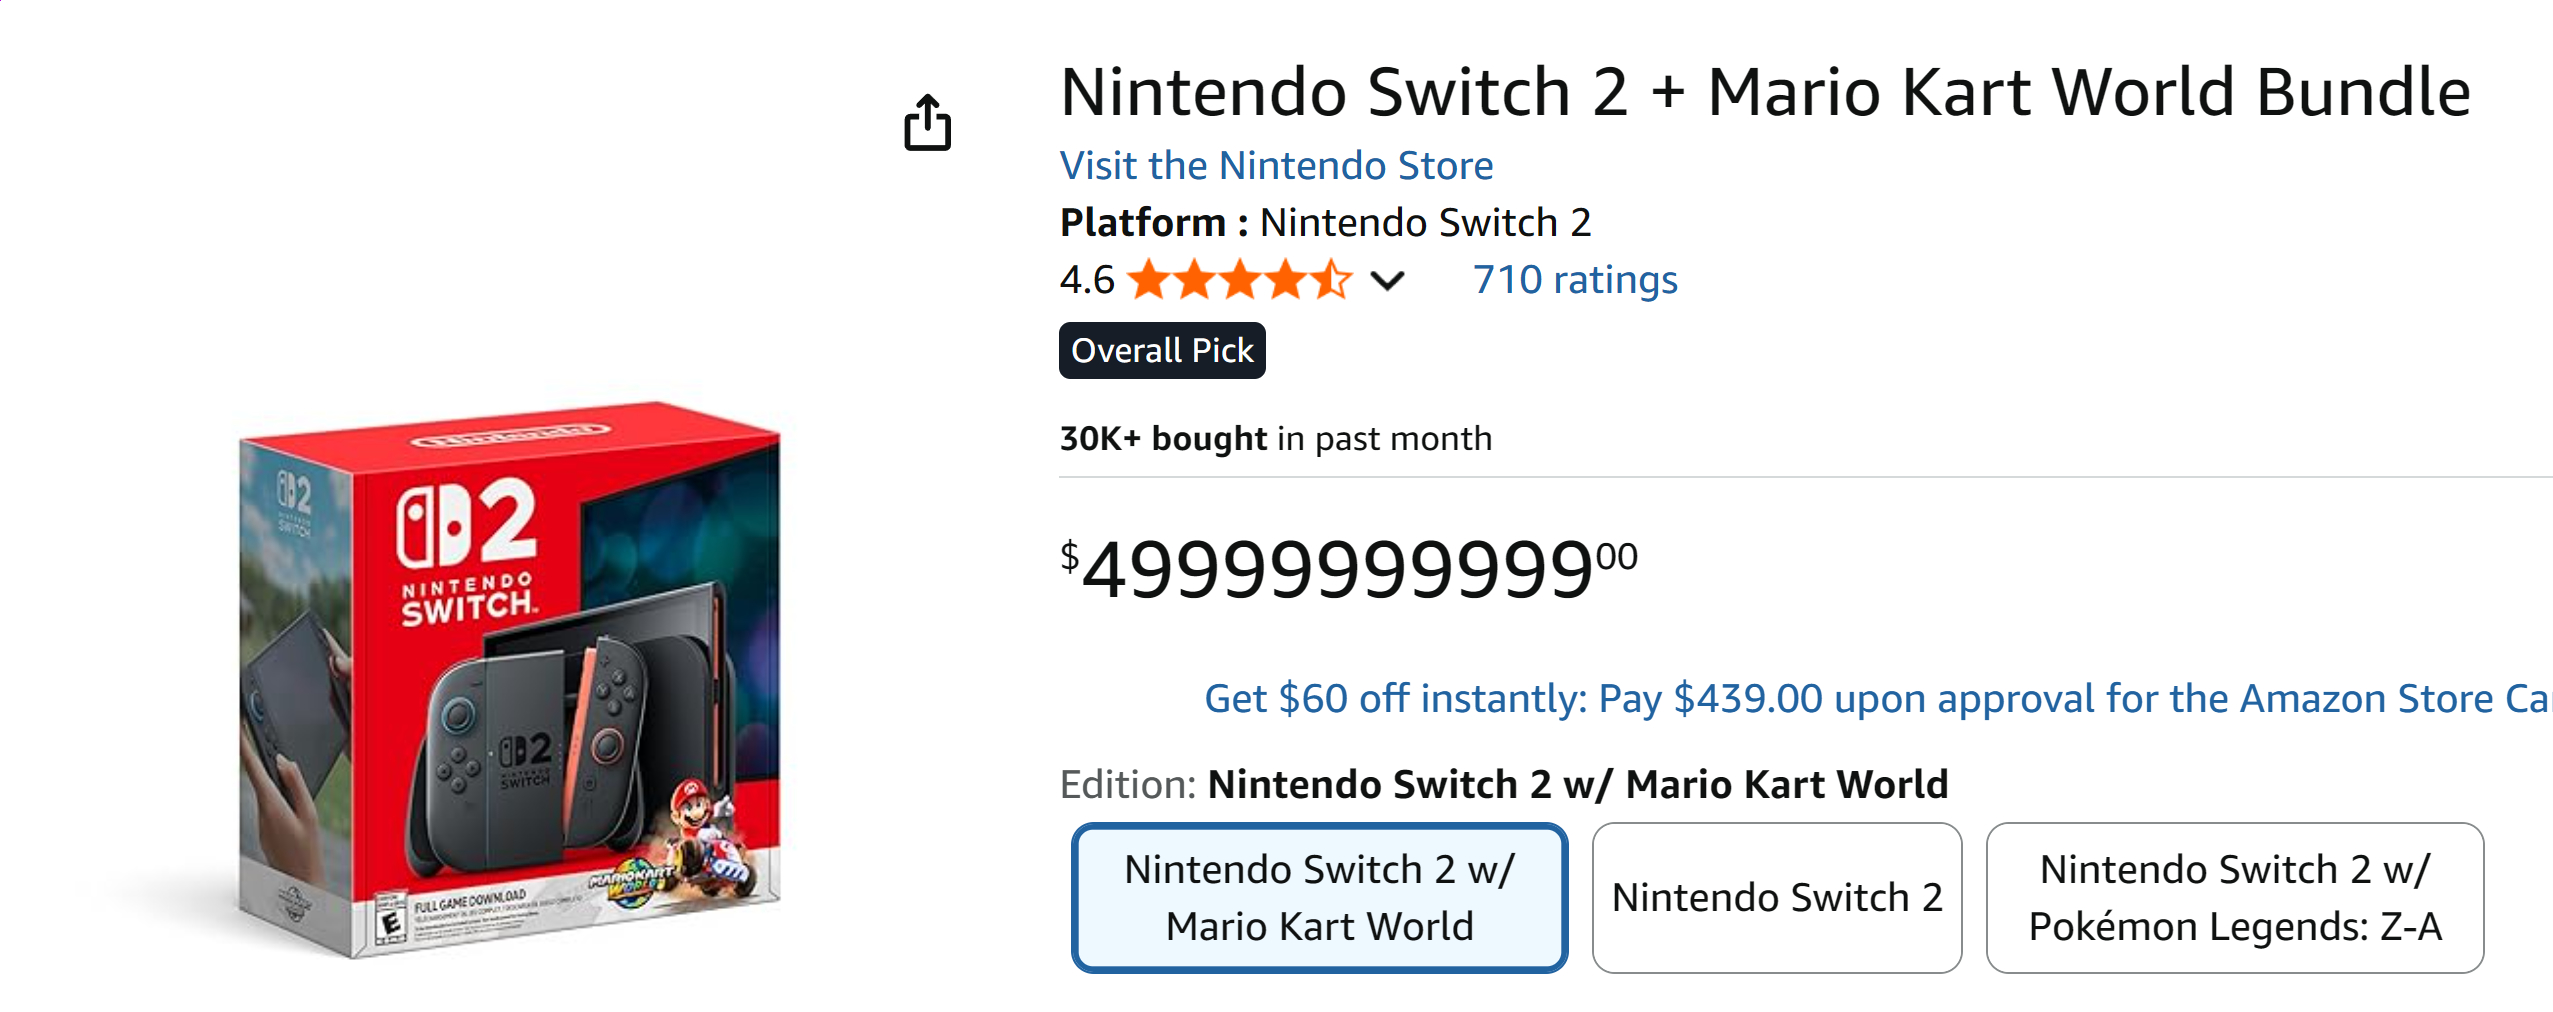This screenshot has width=2553, height=1012.
Task: Click the 30K+ bought in past month text
Action: coord(1275,438)
